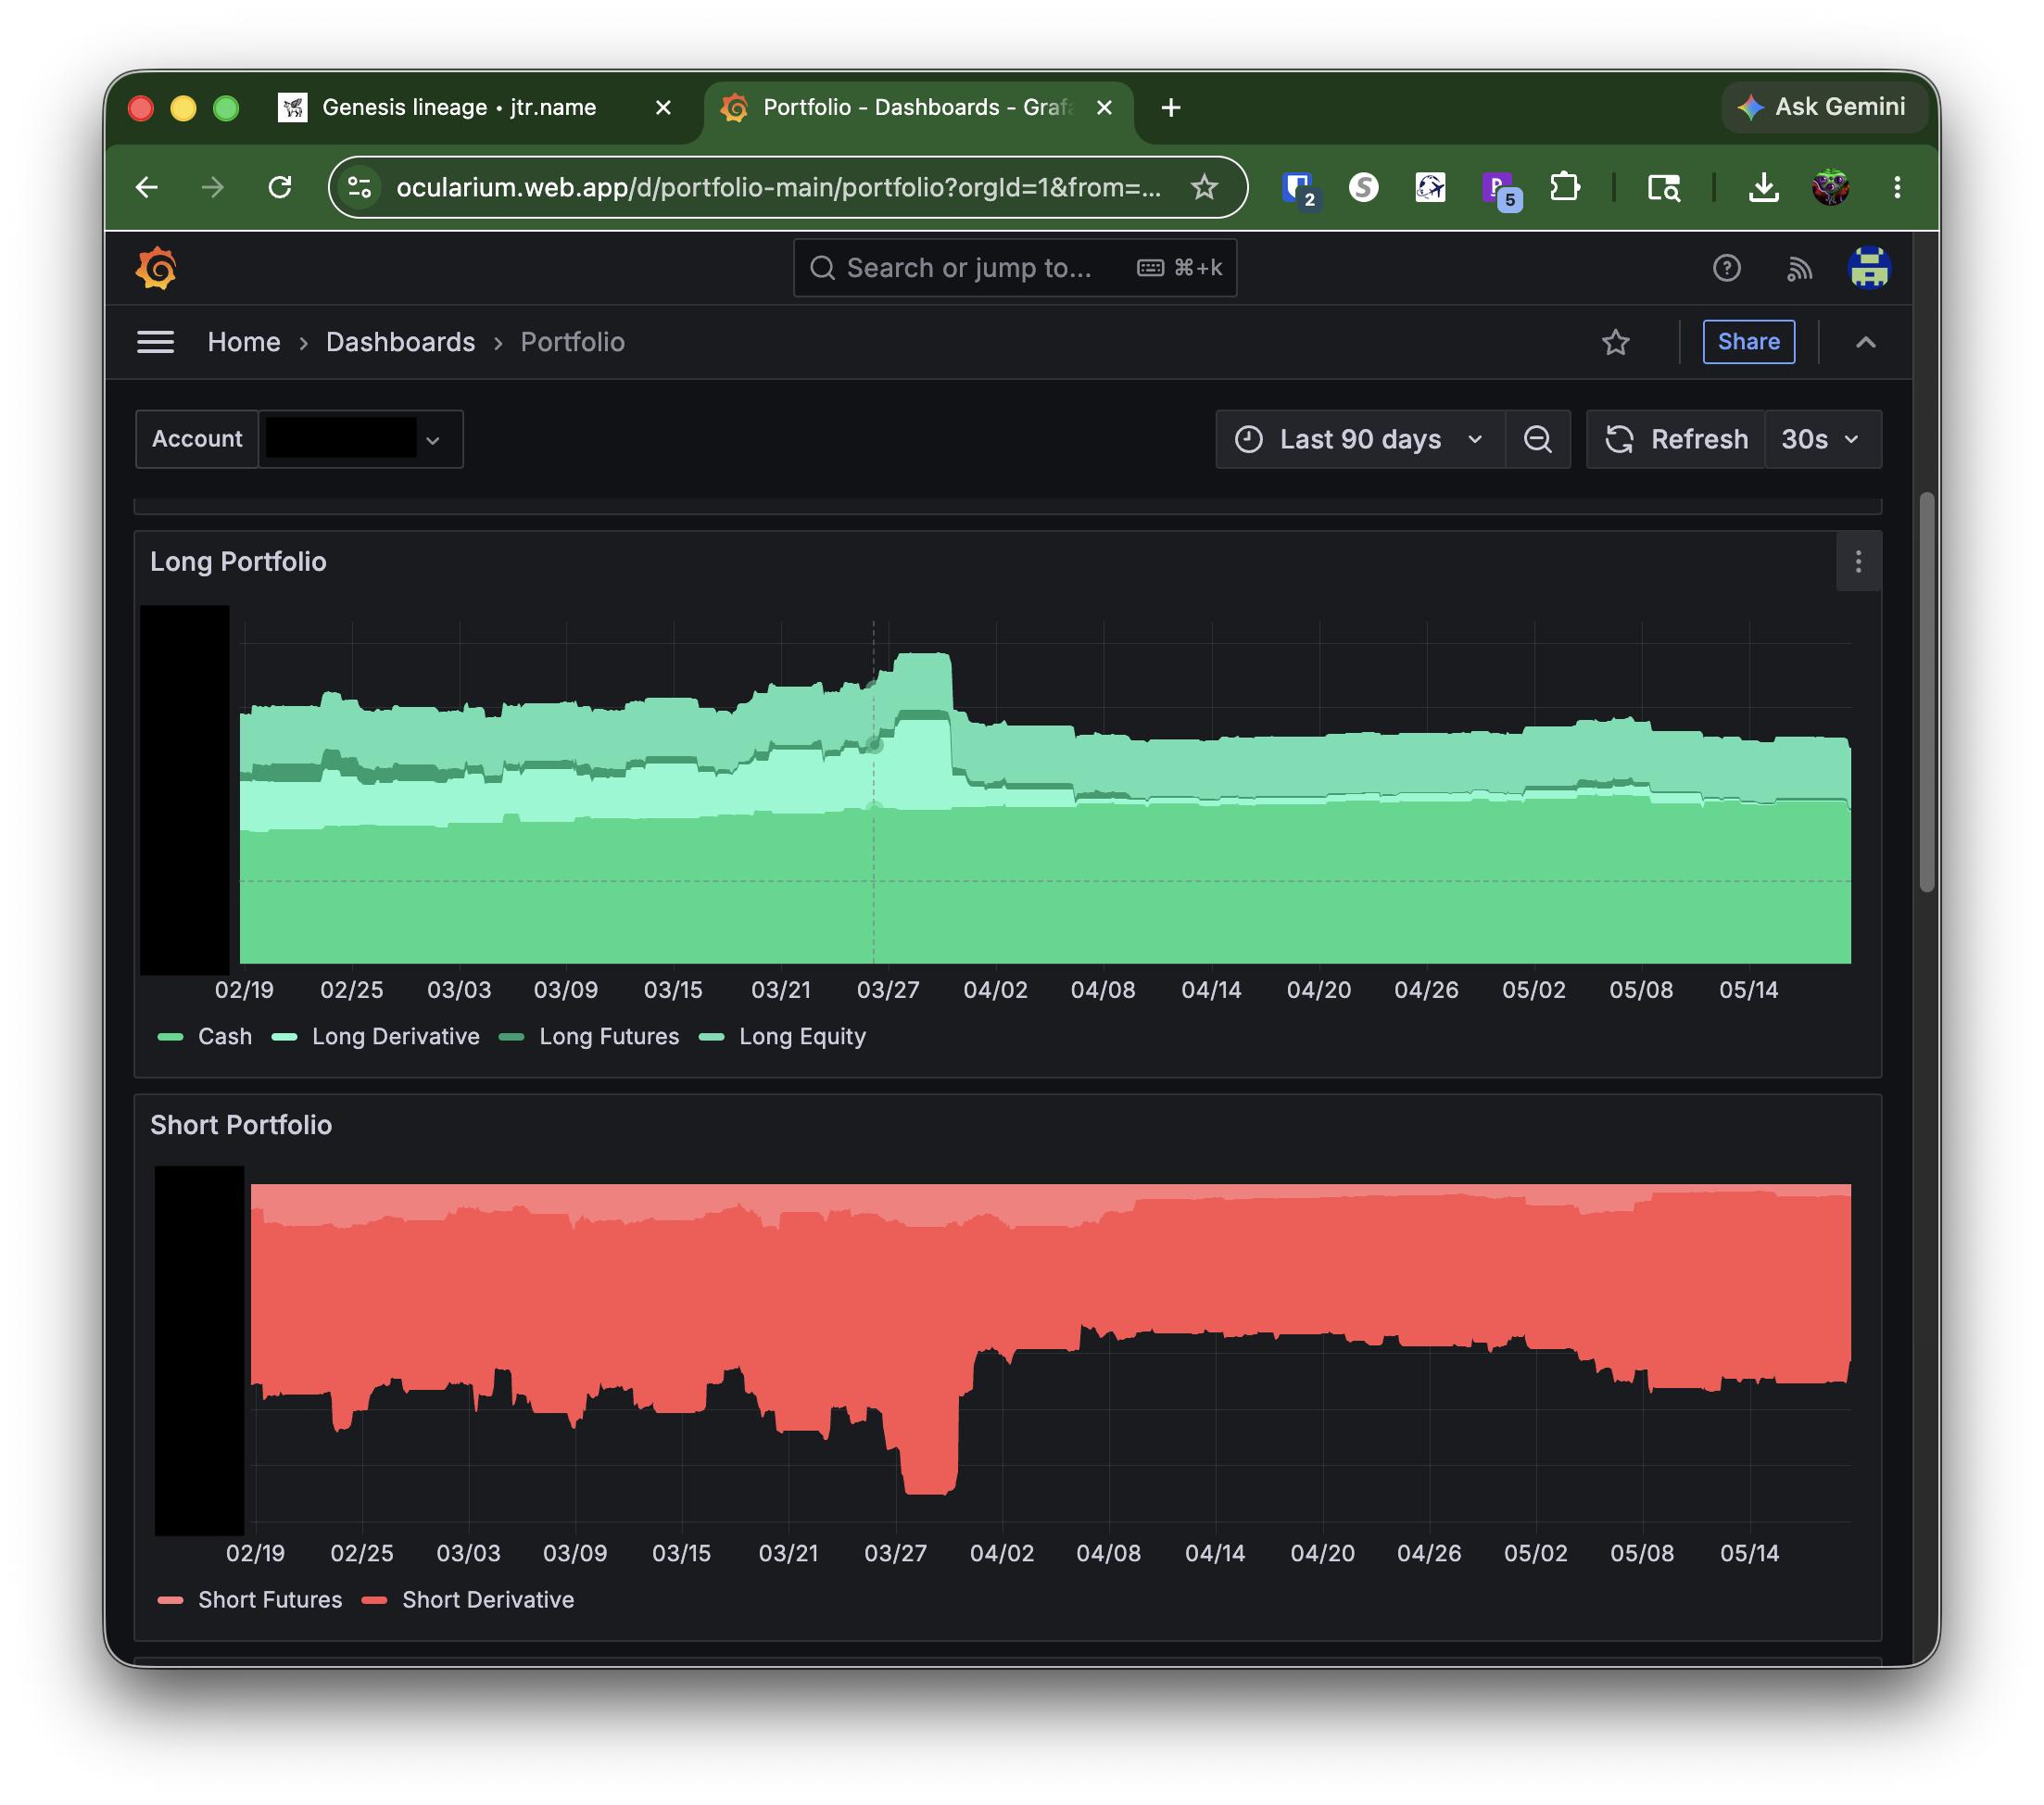Viewport: 2044px width, 1805px height.
Task: Toggle Cash series in Long Portfolio legend
Action: coord(205,1036)
